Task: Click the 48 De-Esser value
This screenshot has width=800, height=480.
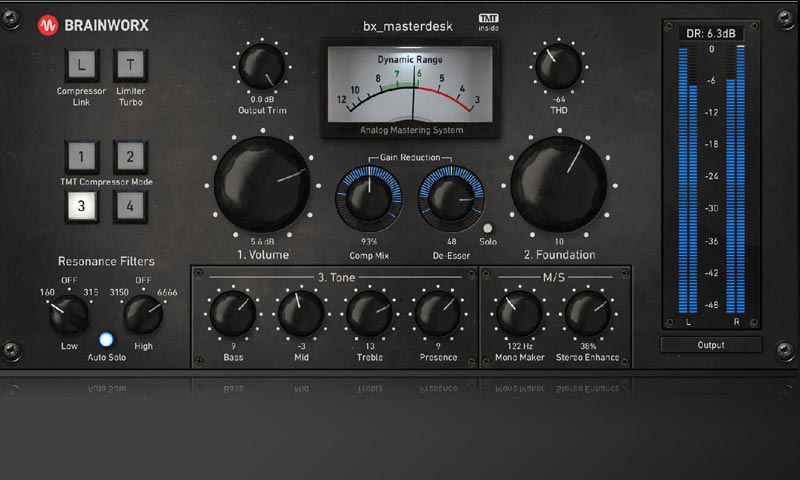Action: [452, 241]
